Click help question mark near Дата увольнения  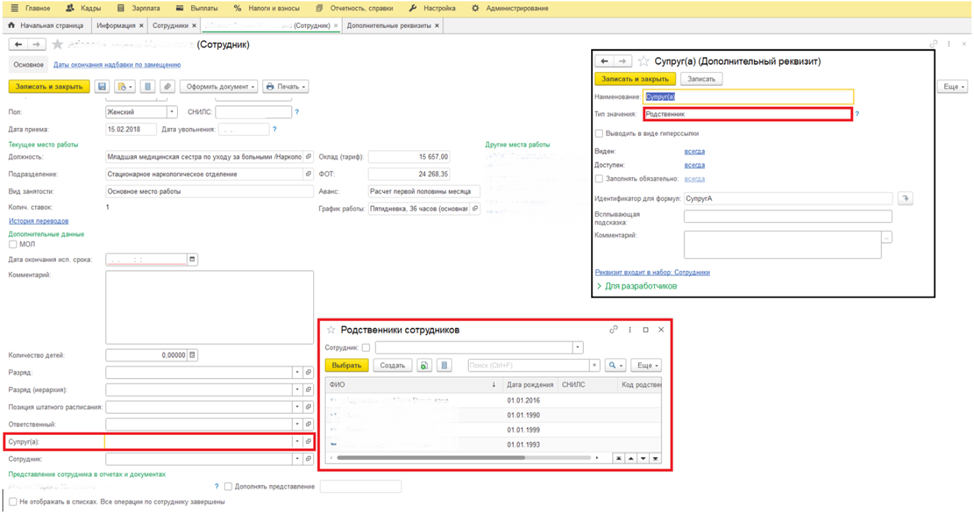(x=274, y=129)
